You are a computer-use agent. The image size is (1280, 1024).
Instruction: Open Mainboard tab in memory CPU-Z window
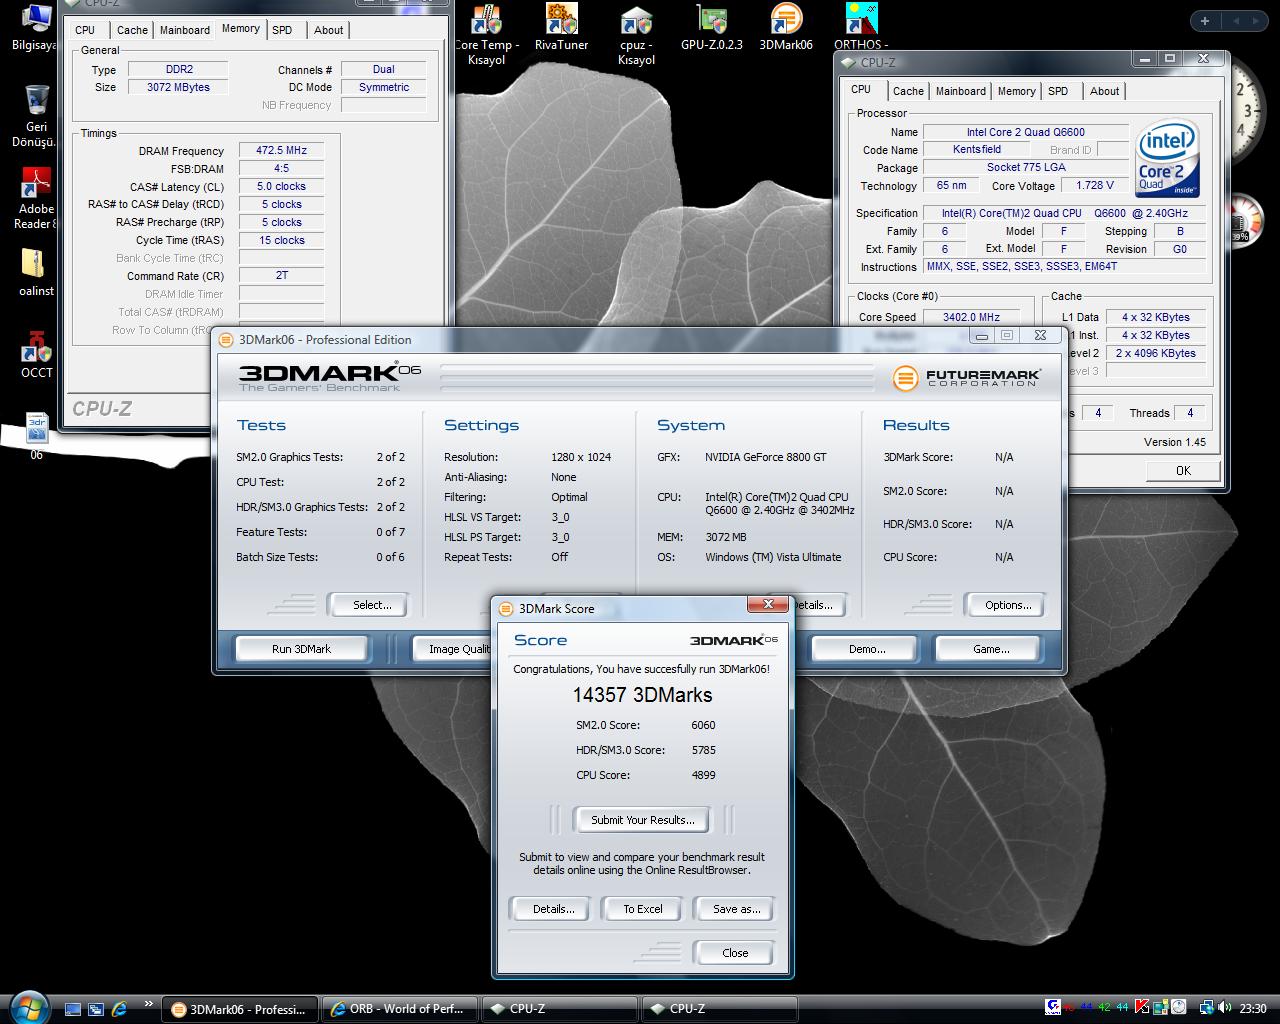[185, 30]
